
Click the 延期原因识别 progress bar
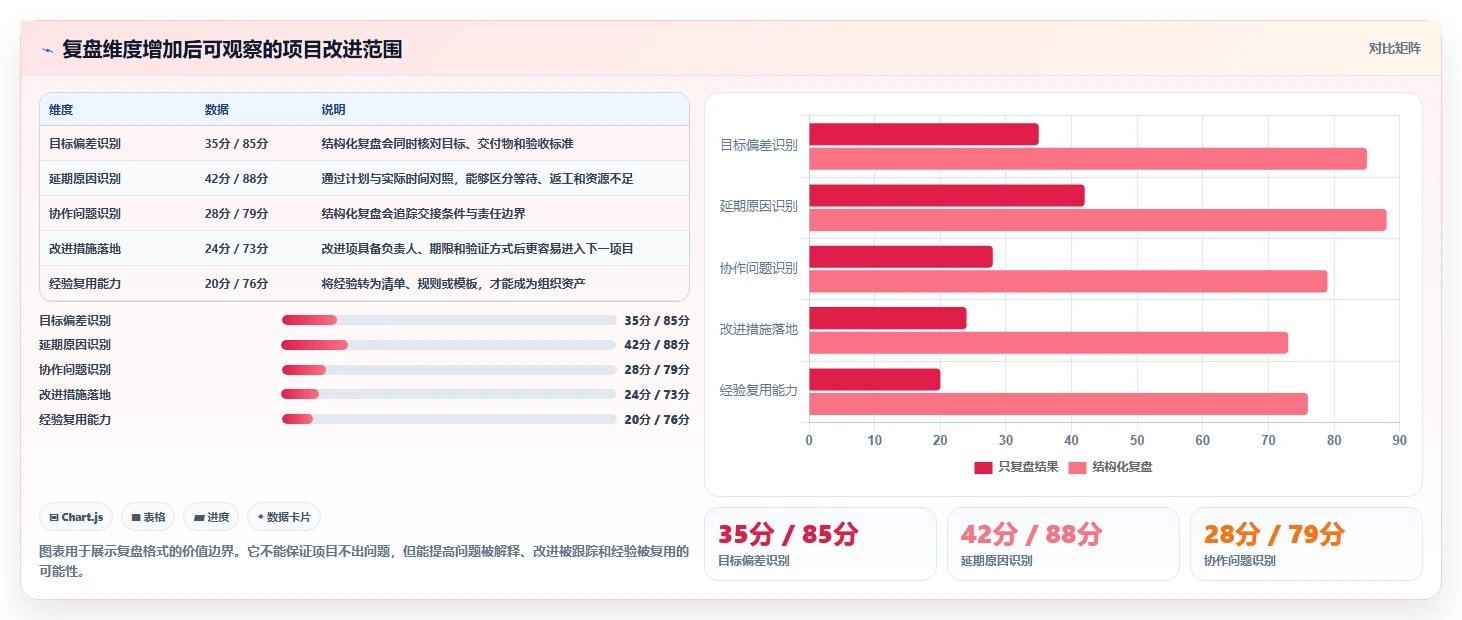(x=449, y=345)
